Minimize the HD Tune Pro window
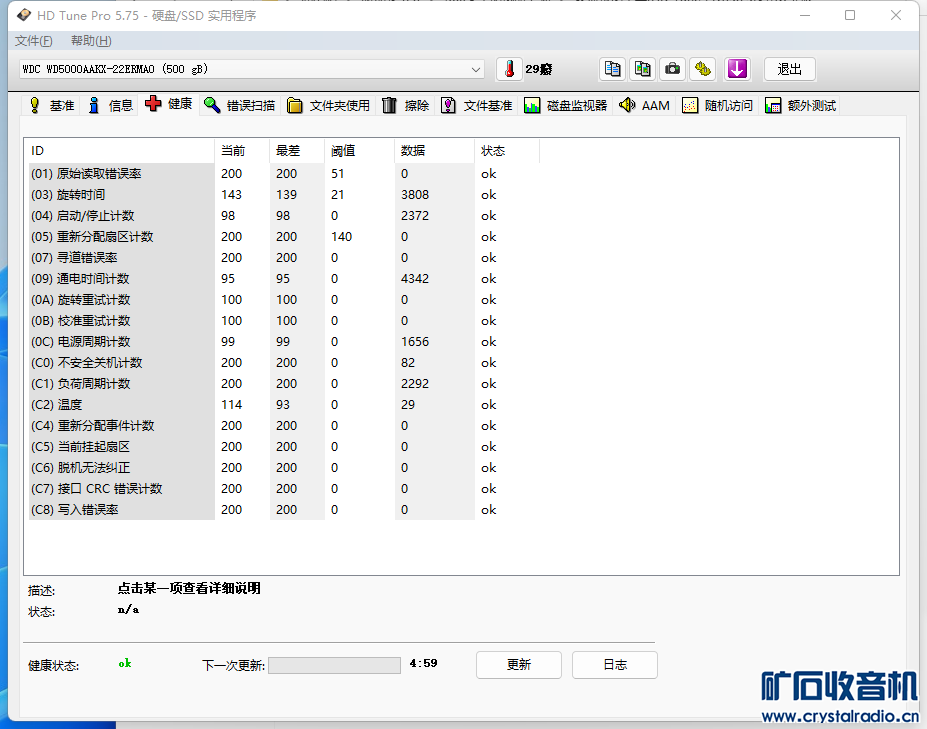Screen dimensions: 927x729 pyautogui.click(x=805, y=15)
